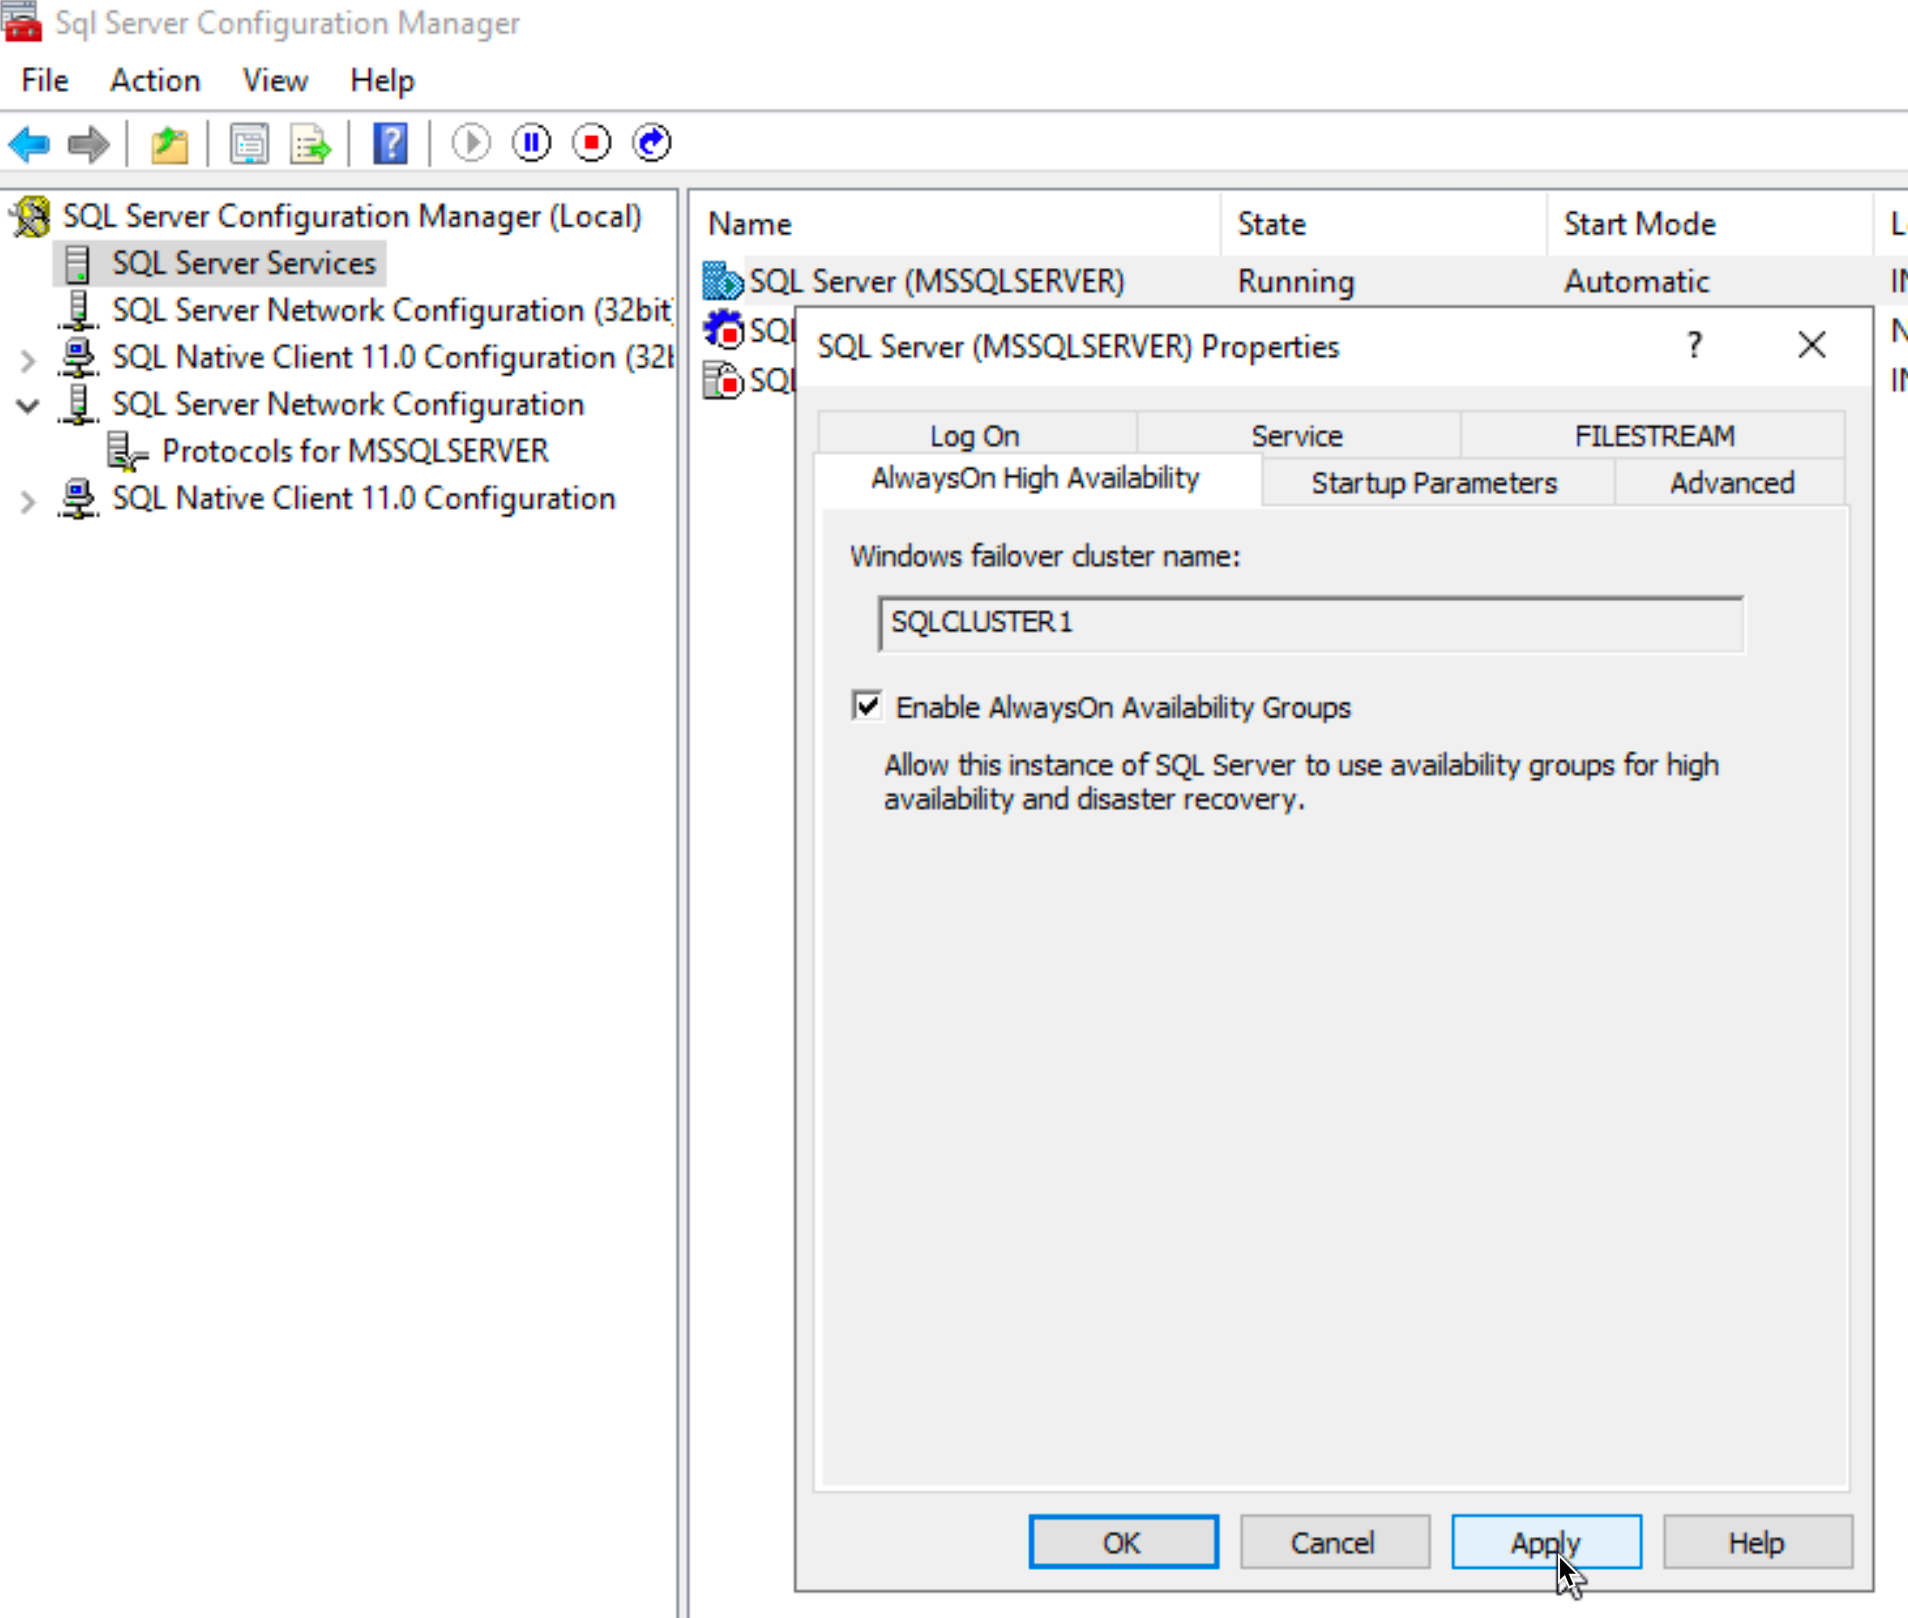Select SQL Native Client 11.0 Configuration item
The image size is (1908, 1618).
click(x=364, y=498)
